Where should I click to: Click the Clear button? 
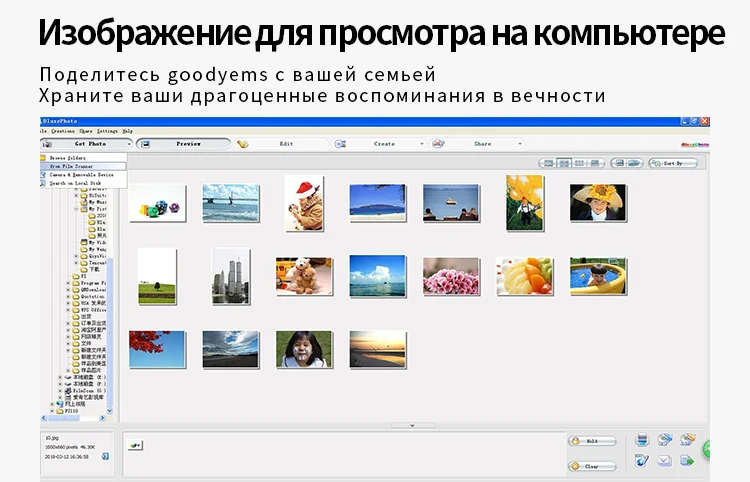tap(592, 466)
